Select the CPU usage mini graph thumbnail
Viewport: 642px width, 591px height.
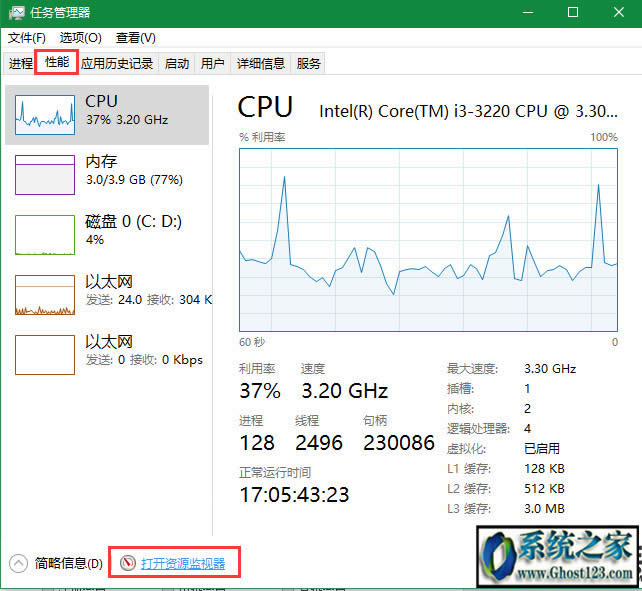(45, 115)
